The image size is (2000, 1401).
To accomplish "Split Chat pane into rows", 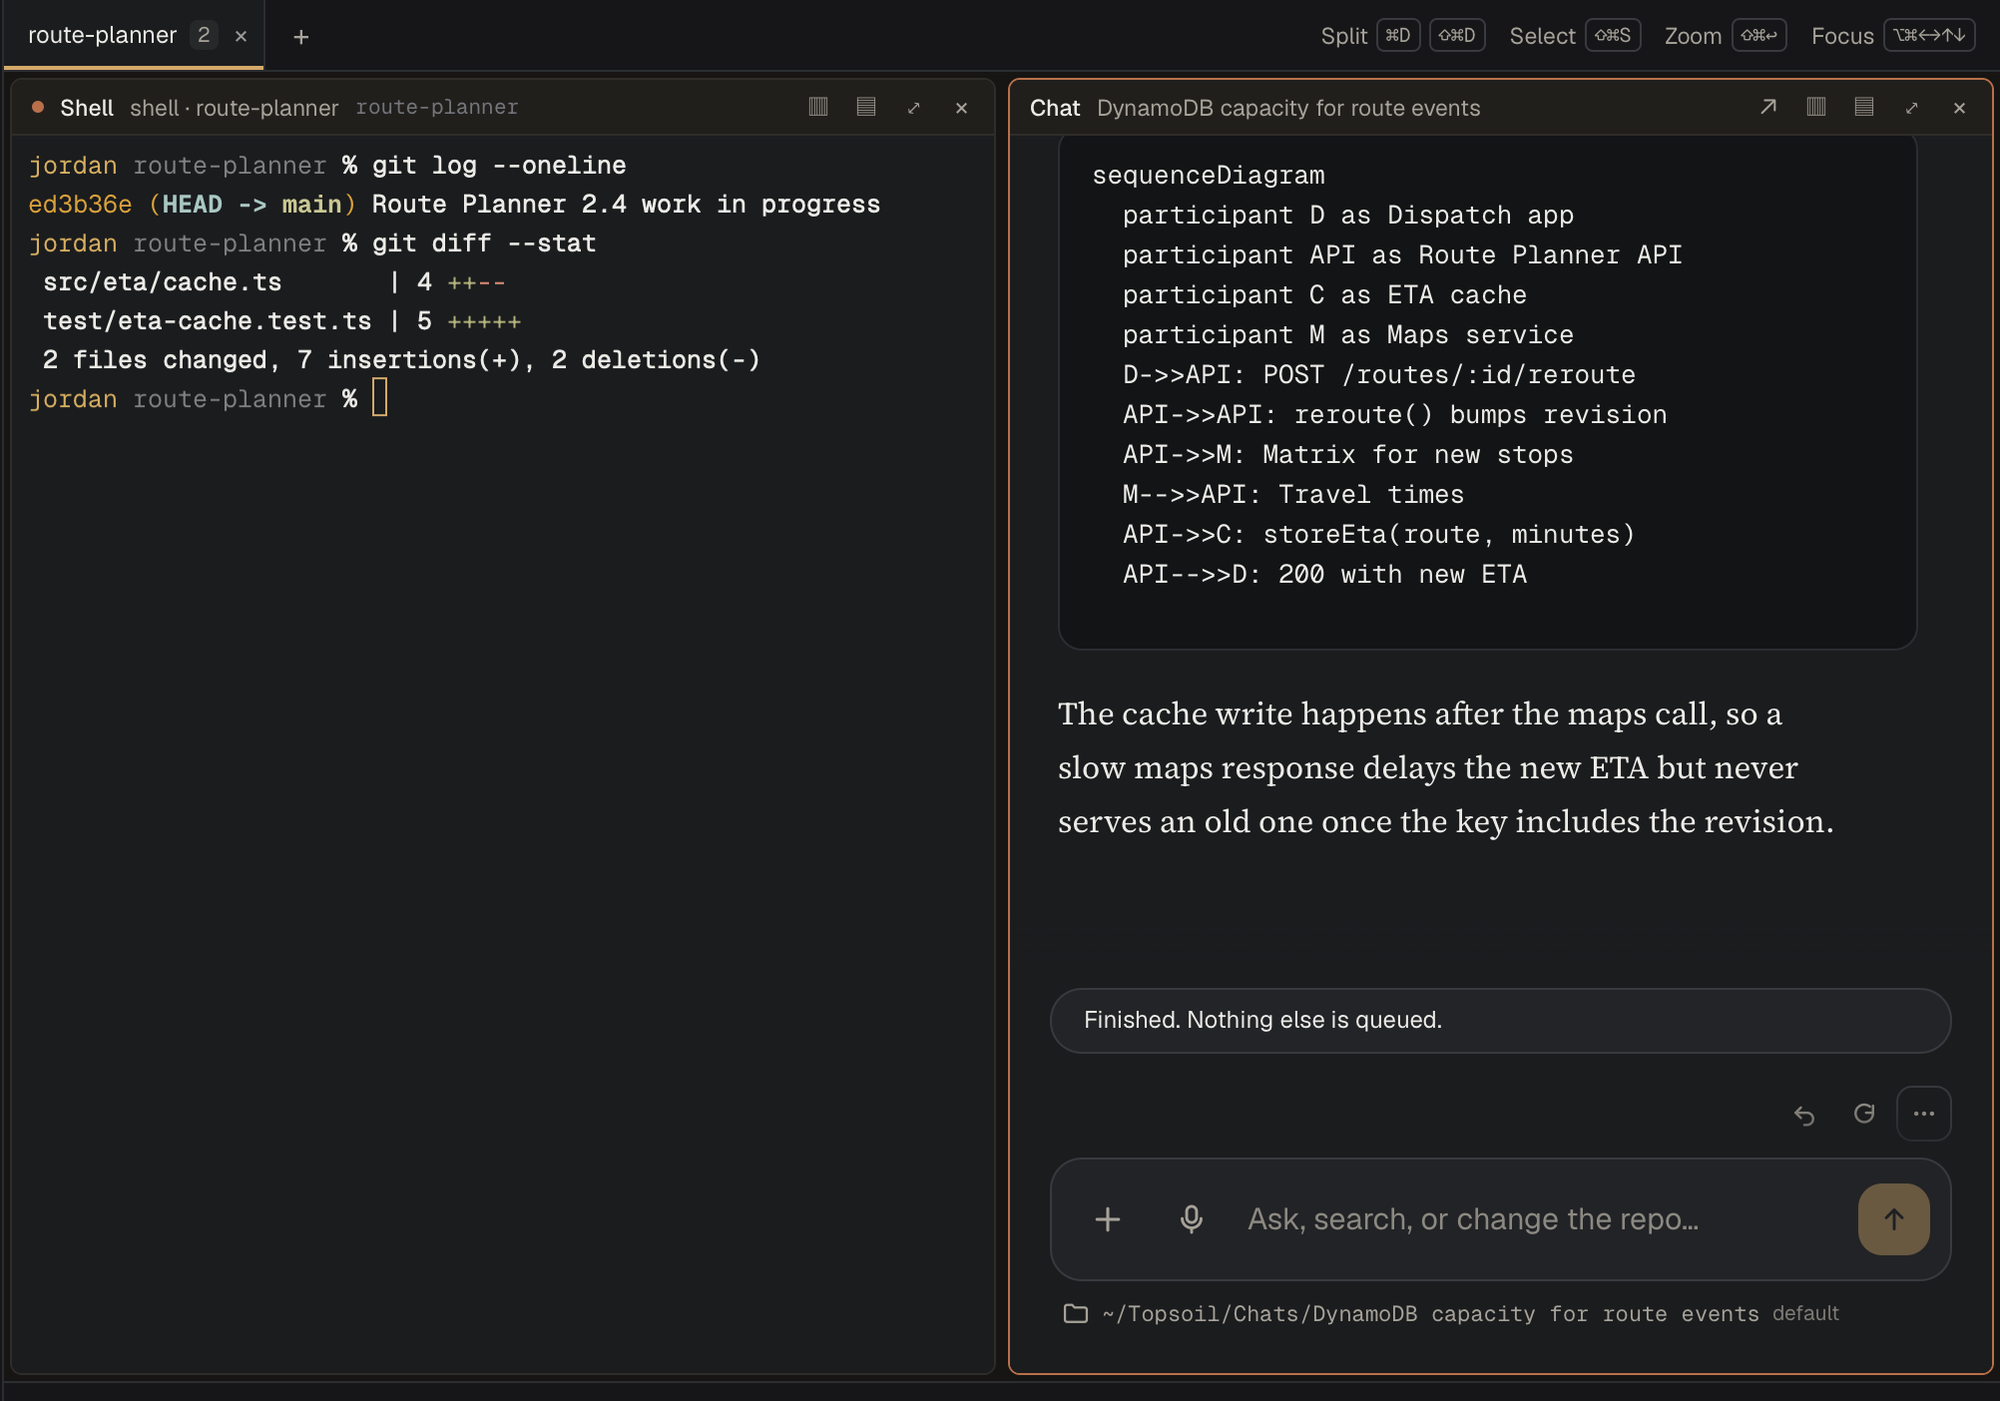I will pyautogui.click(x=1864, y=107).
